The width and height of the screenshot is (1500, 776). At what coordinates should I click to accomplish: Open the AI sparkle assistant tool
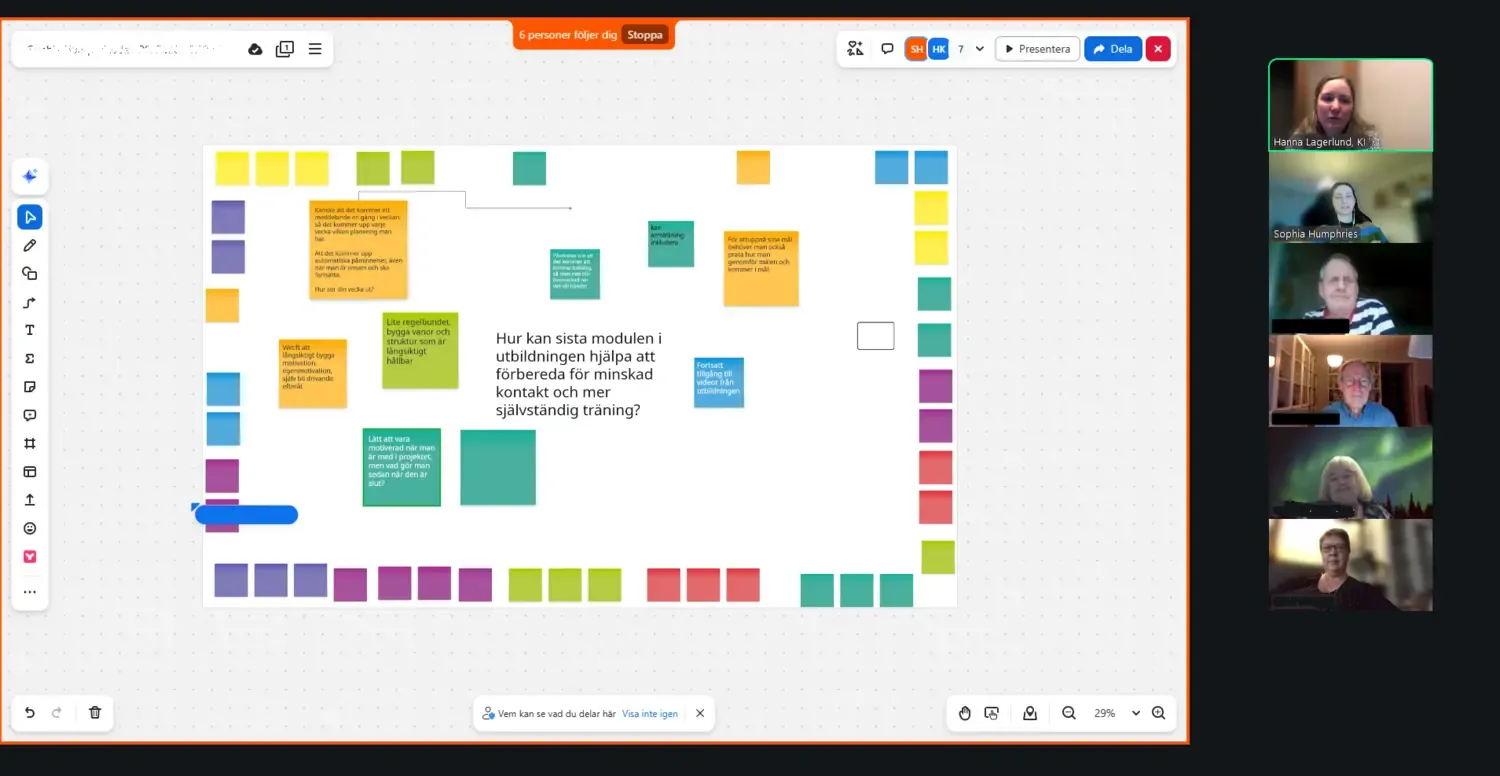(30, 177)
